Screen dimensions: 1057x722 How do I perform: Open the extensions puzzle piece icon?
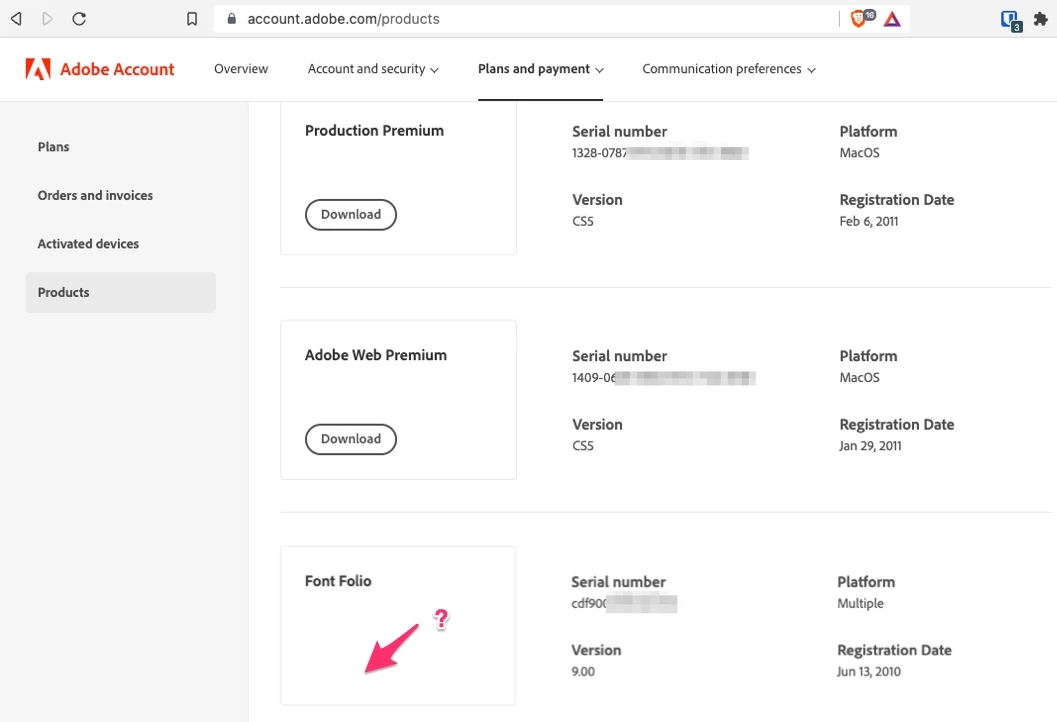pyautogui.click(x=1041, y=19)
